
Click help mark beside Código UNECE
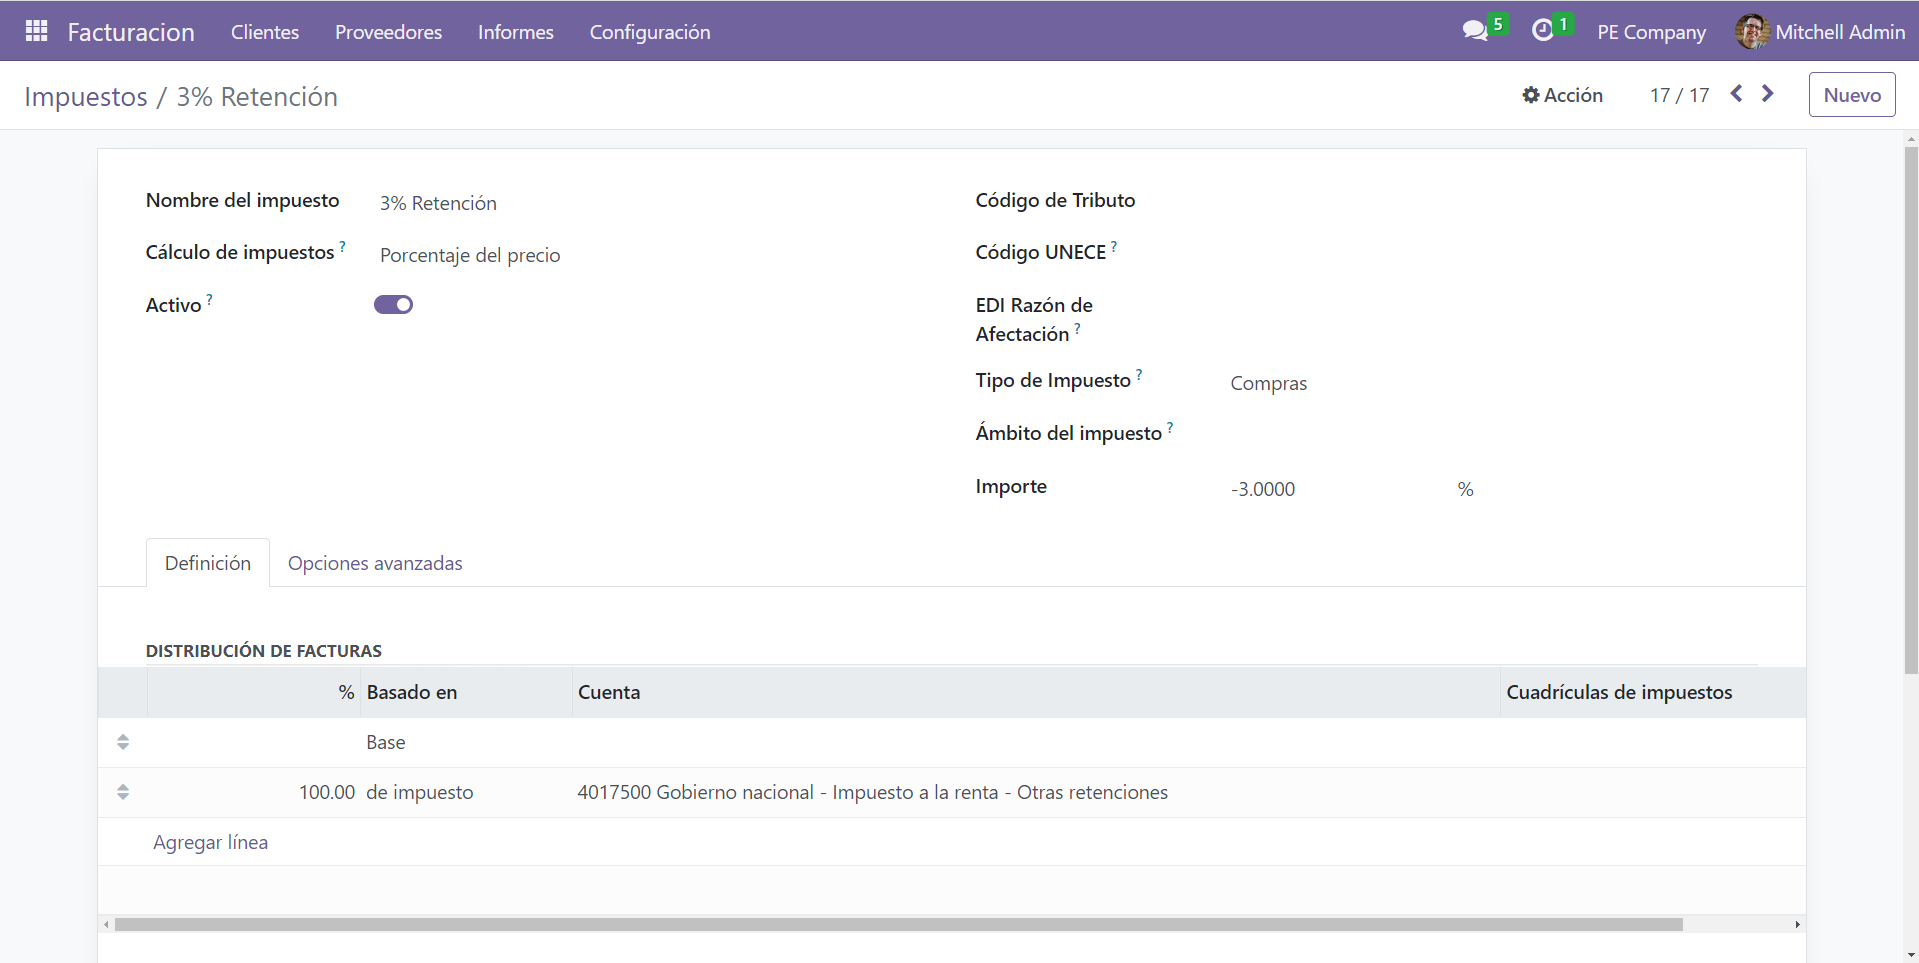1114,246
